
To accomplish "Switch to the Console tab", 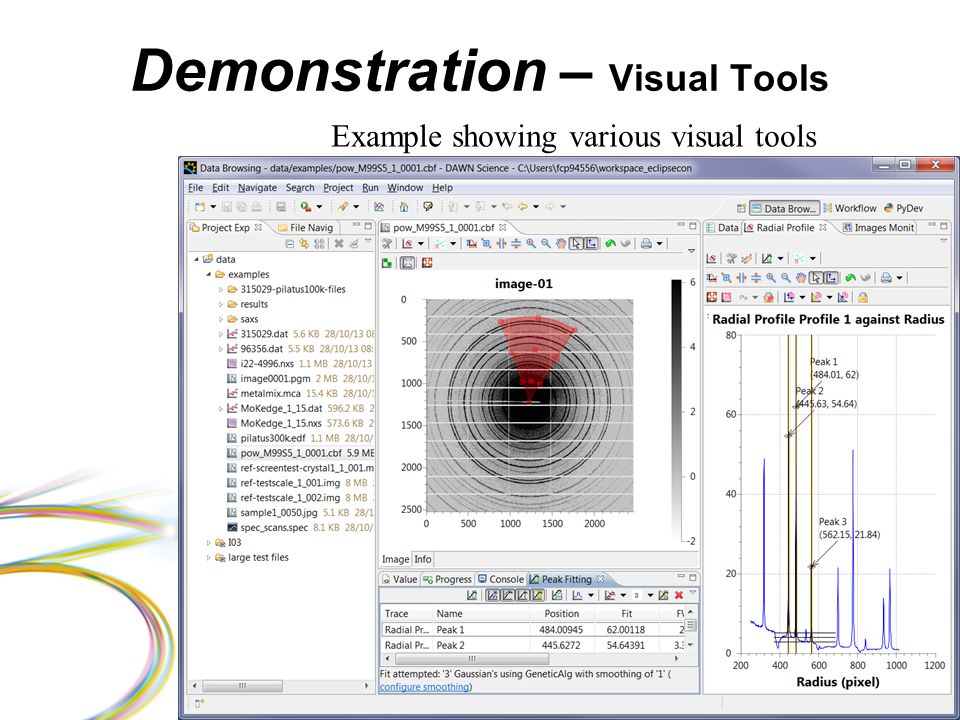I will pyautogui.click(x=500, y=579).
